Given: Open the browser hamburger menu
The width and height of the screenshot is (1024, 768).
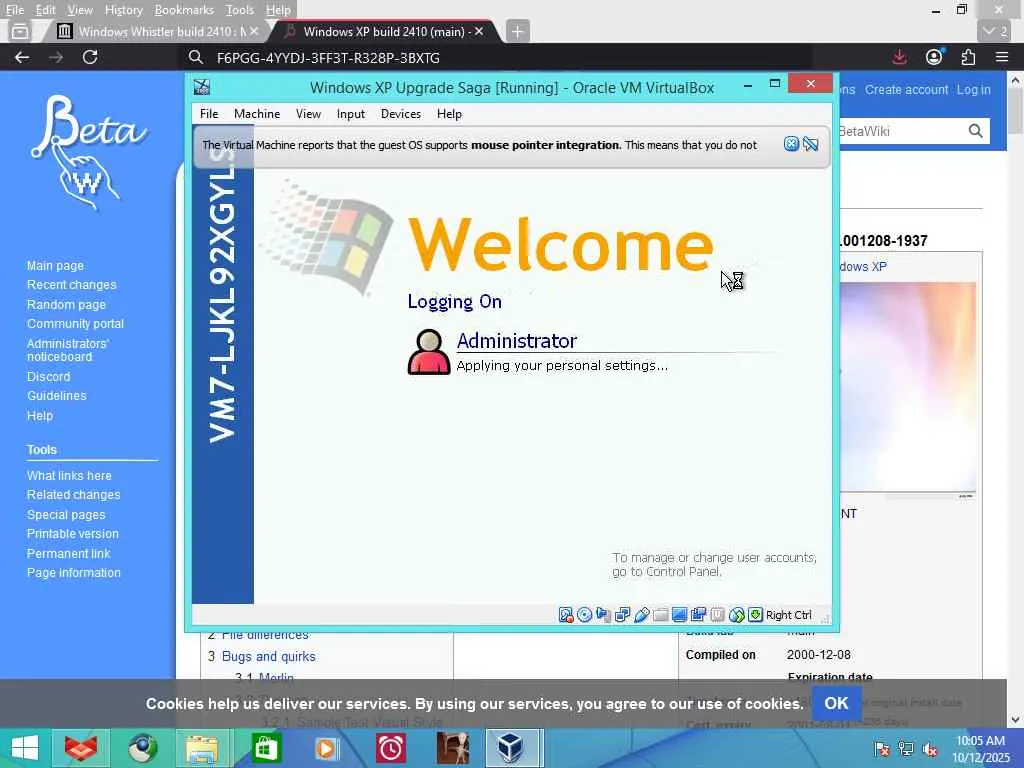Looking at the screenshot, I should click(x=1002, y=57).
